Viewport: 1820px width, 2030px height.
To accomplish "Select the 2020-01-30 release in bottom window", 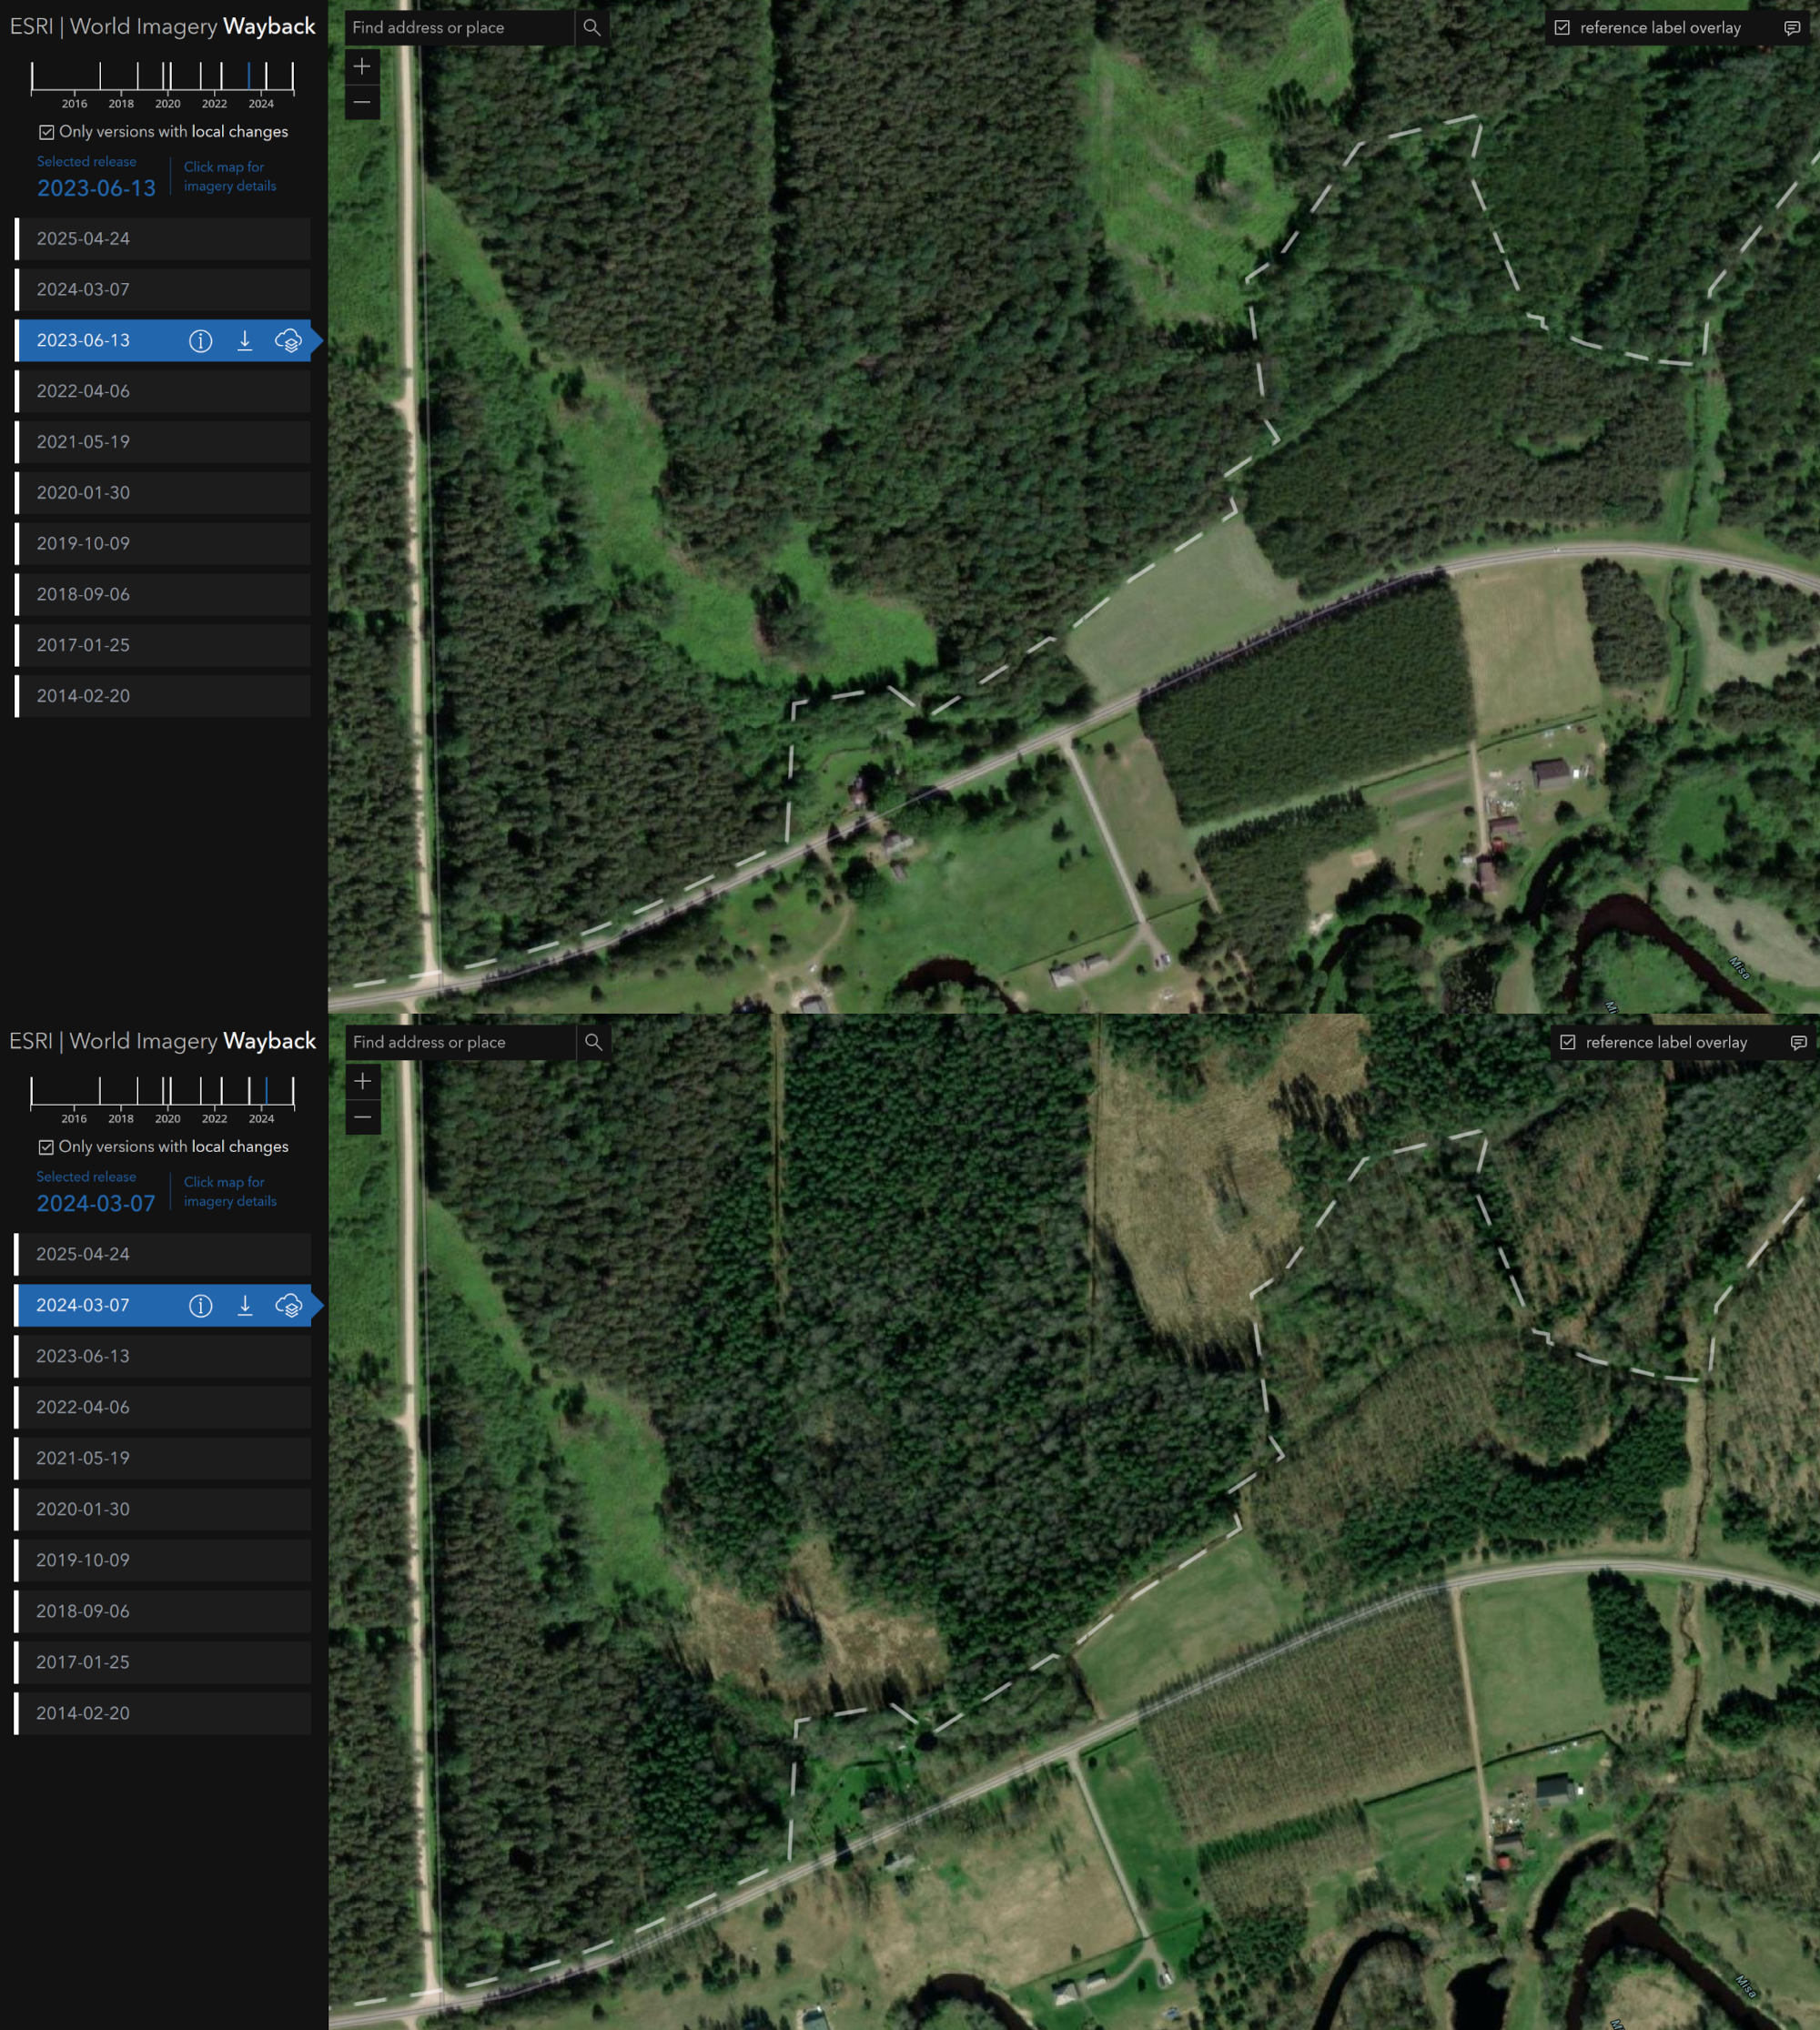I will click(x=163, y=1509).
